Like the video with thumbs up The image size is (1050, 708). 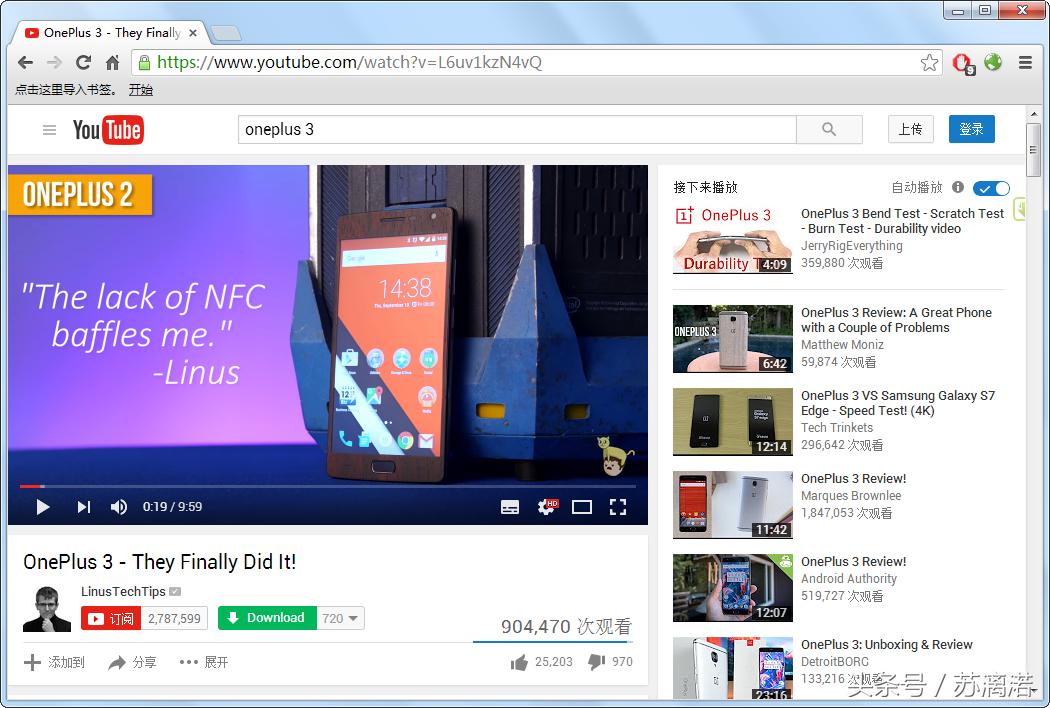coord(519,661)
